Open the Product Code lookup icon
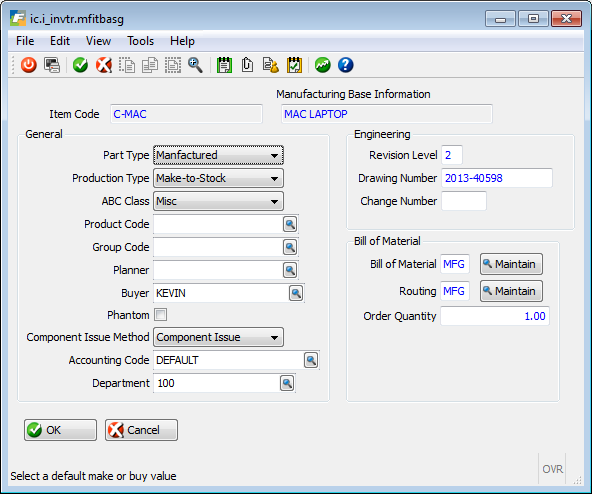The image size is (592, 494). pos(290,224)
